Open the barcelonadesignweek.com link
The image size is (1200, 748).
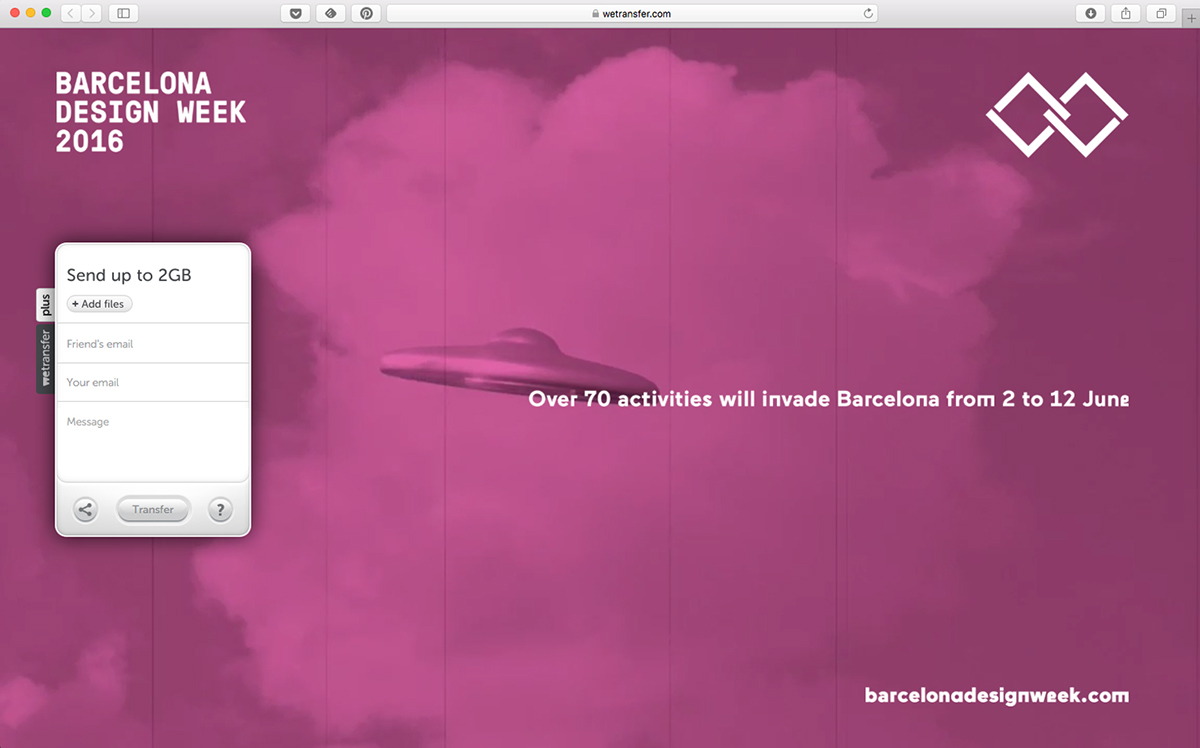[996, 695]
